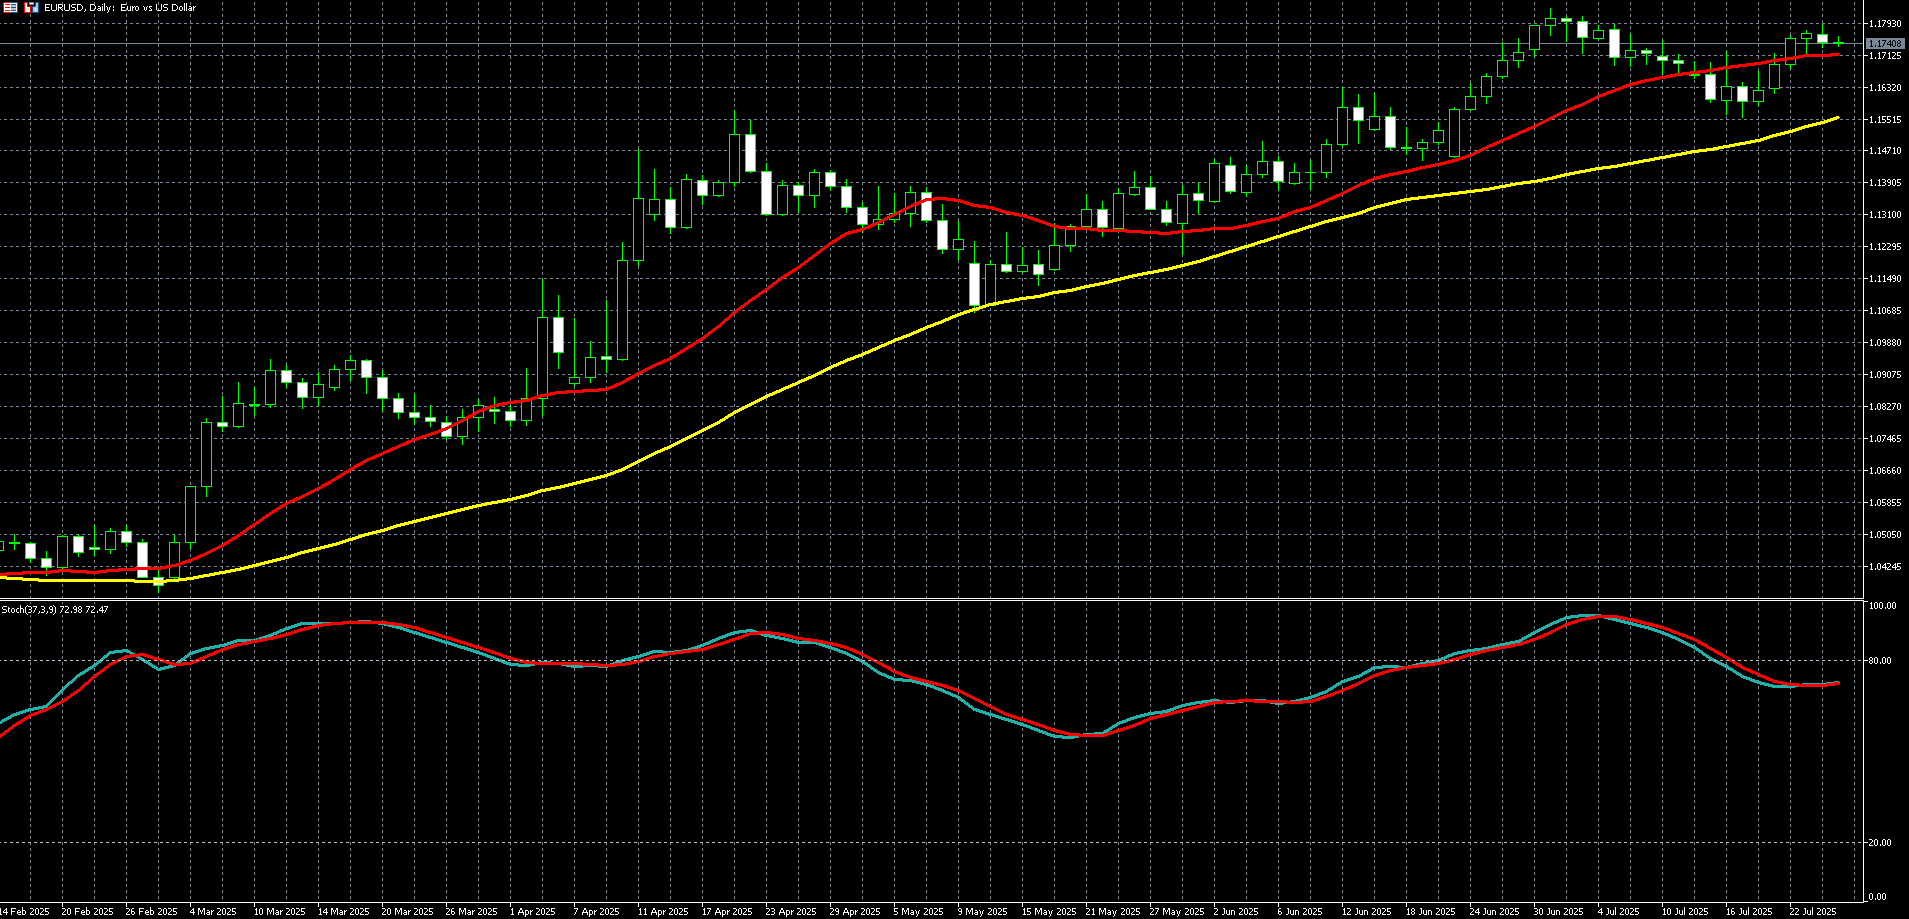1909x919 pixels.
Task: Click the 1.08270 price axis label
Action: pos(1885,407)
